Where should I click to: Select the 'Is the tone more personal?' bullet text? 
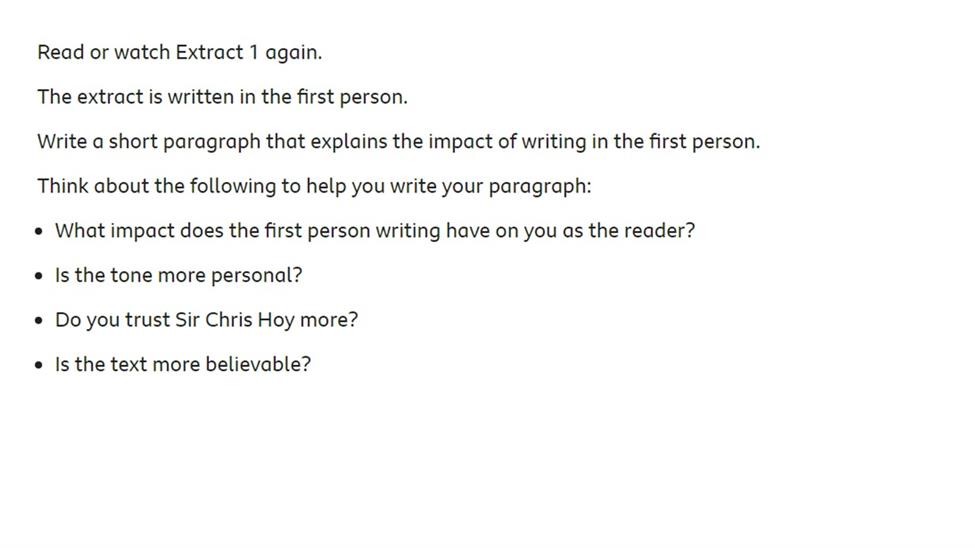[178, 276]
